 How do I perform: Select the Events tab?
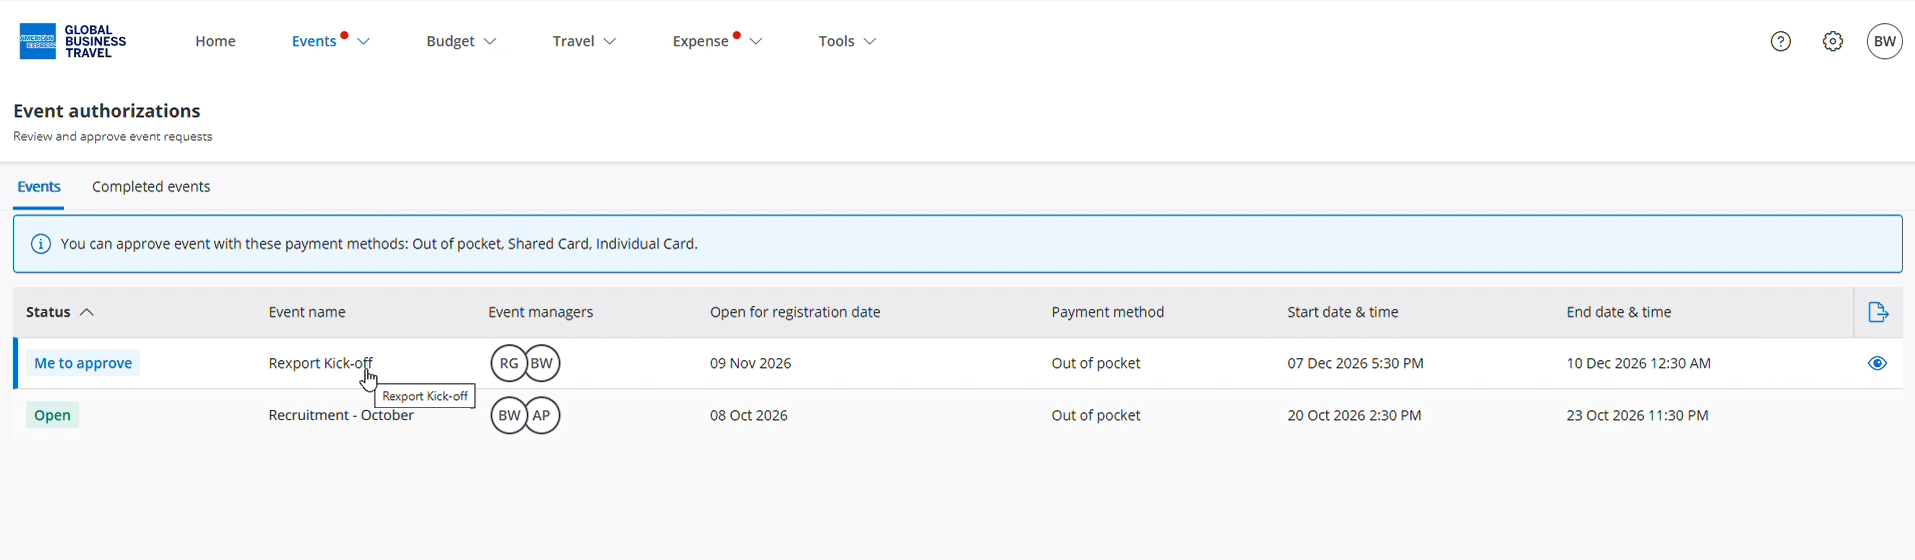[39, 187]
